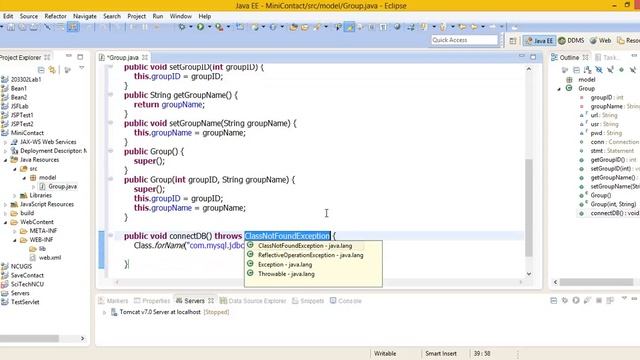
Task: Open Project Explorer View Menu triangle
Action: (x=82, y=68)
